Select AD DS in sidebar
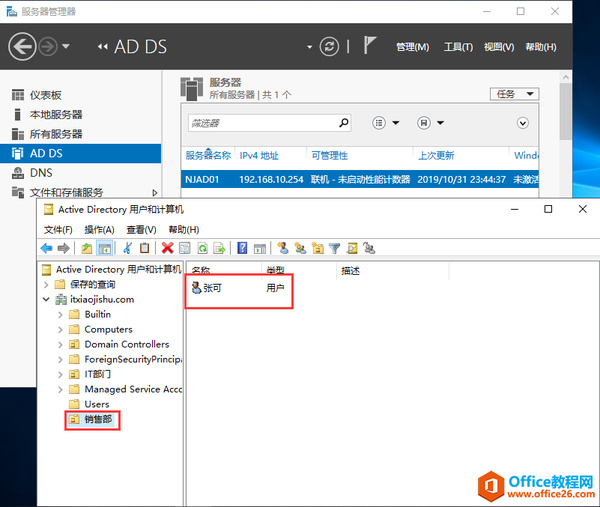The image size is (600, 507). (80, 153)
